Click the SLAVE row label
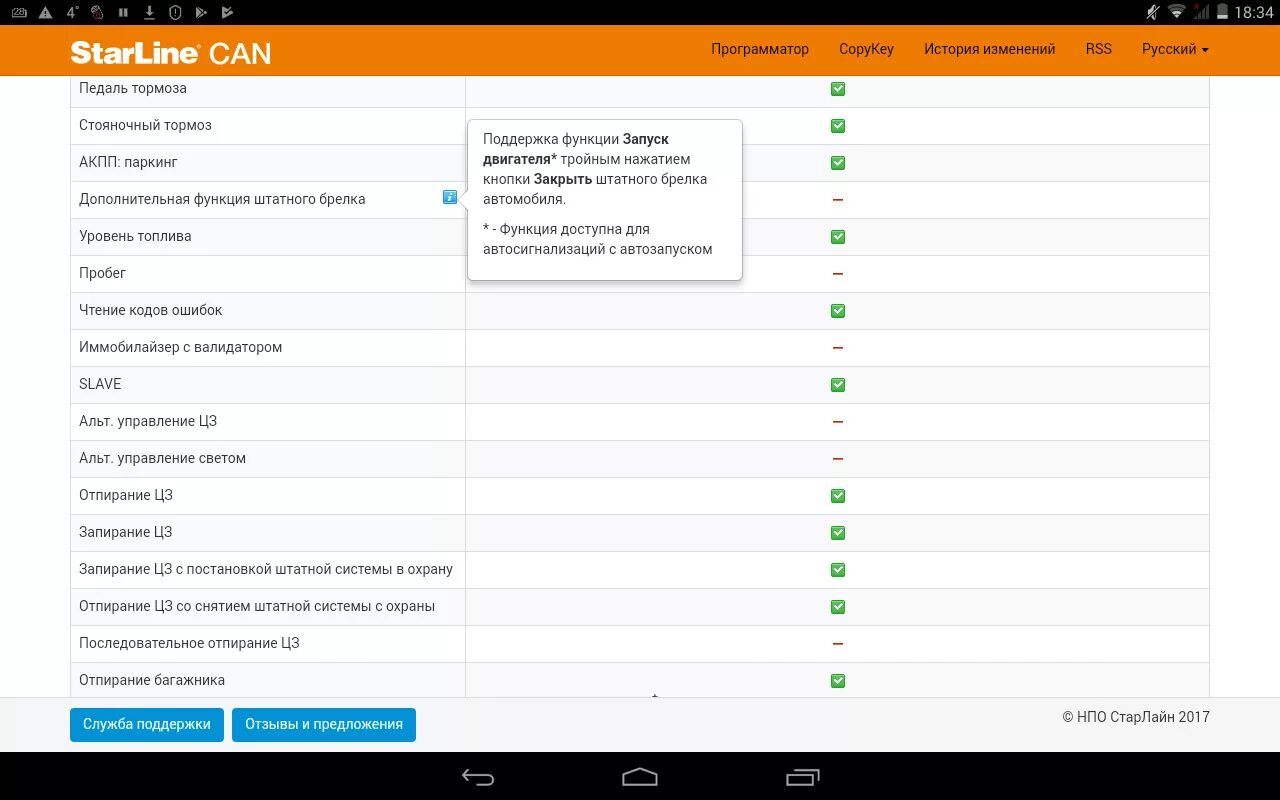The image size is (1280, 800). 100,384
